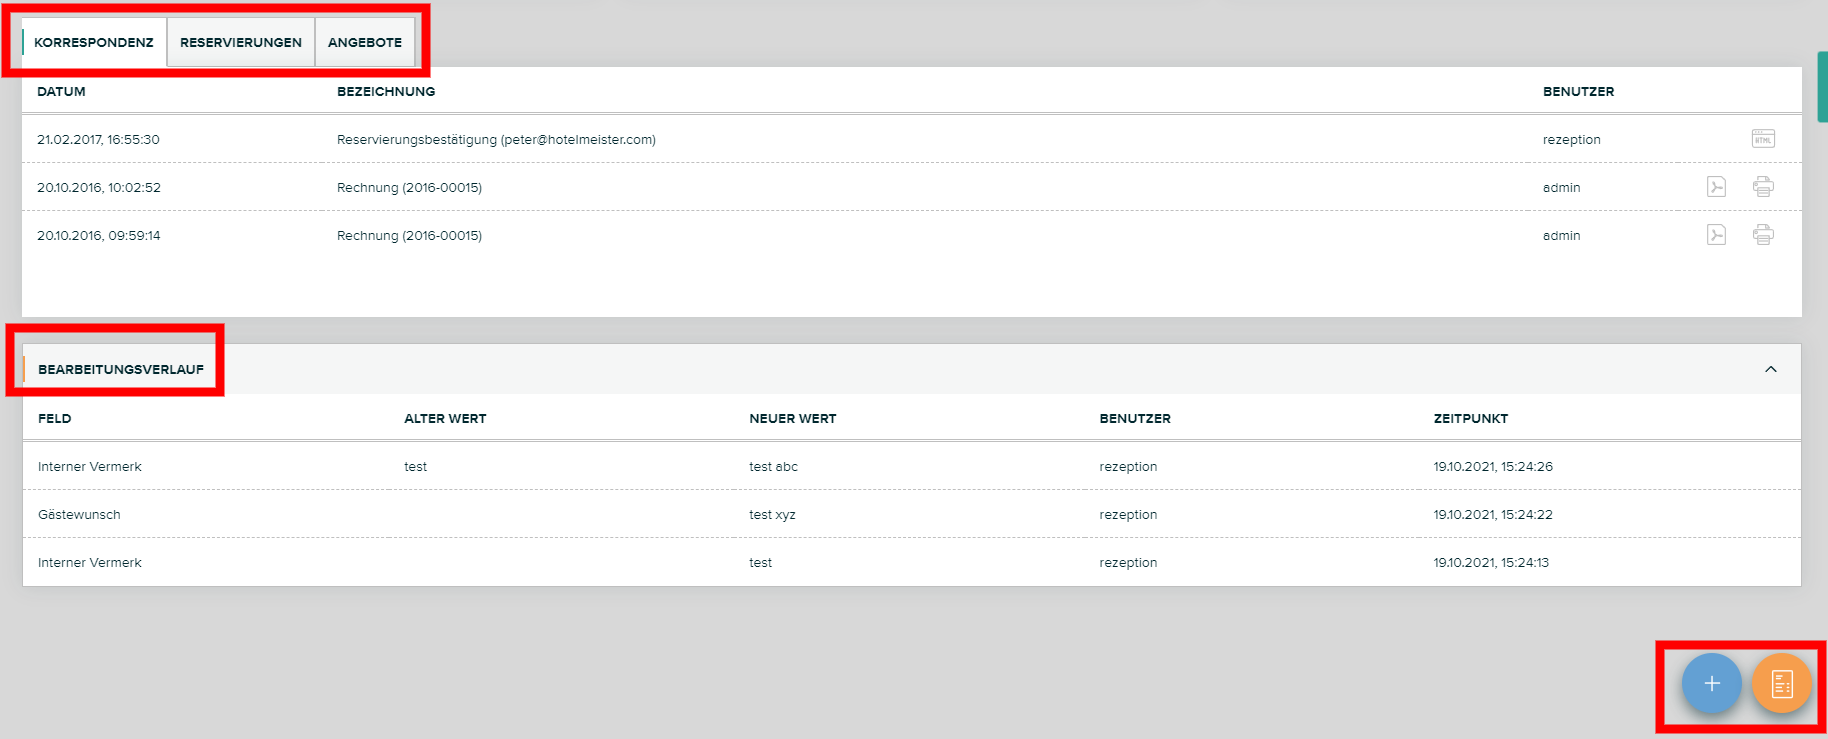Image resolution: width=1828 pixels, height=739 pixels.
Task: Select the Angebote tab
Action: [365, 42]
